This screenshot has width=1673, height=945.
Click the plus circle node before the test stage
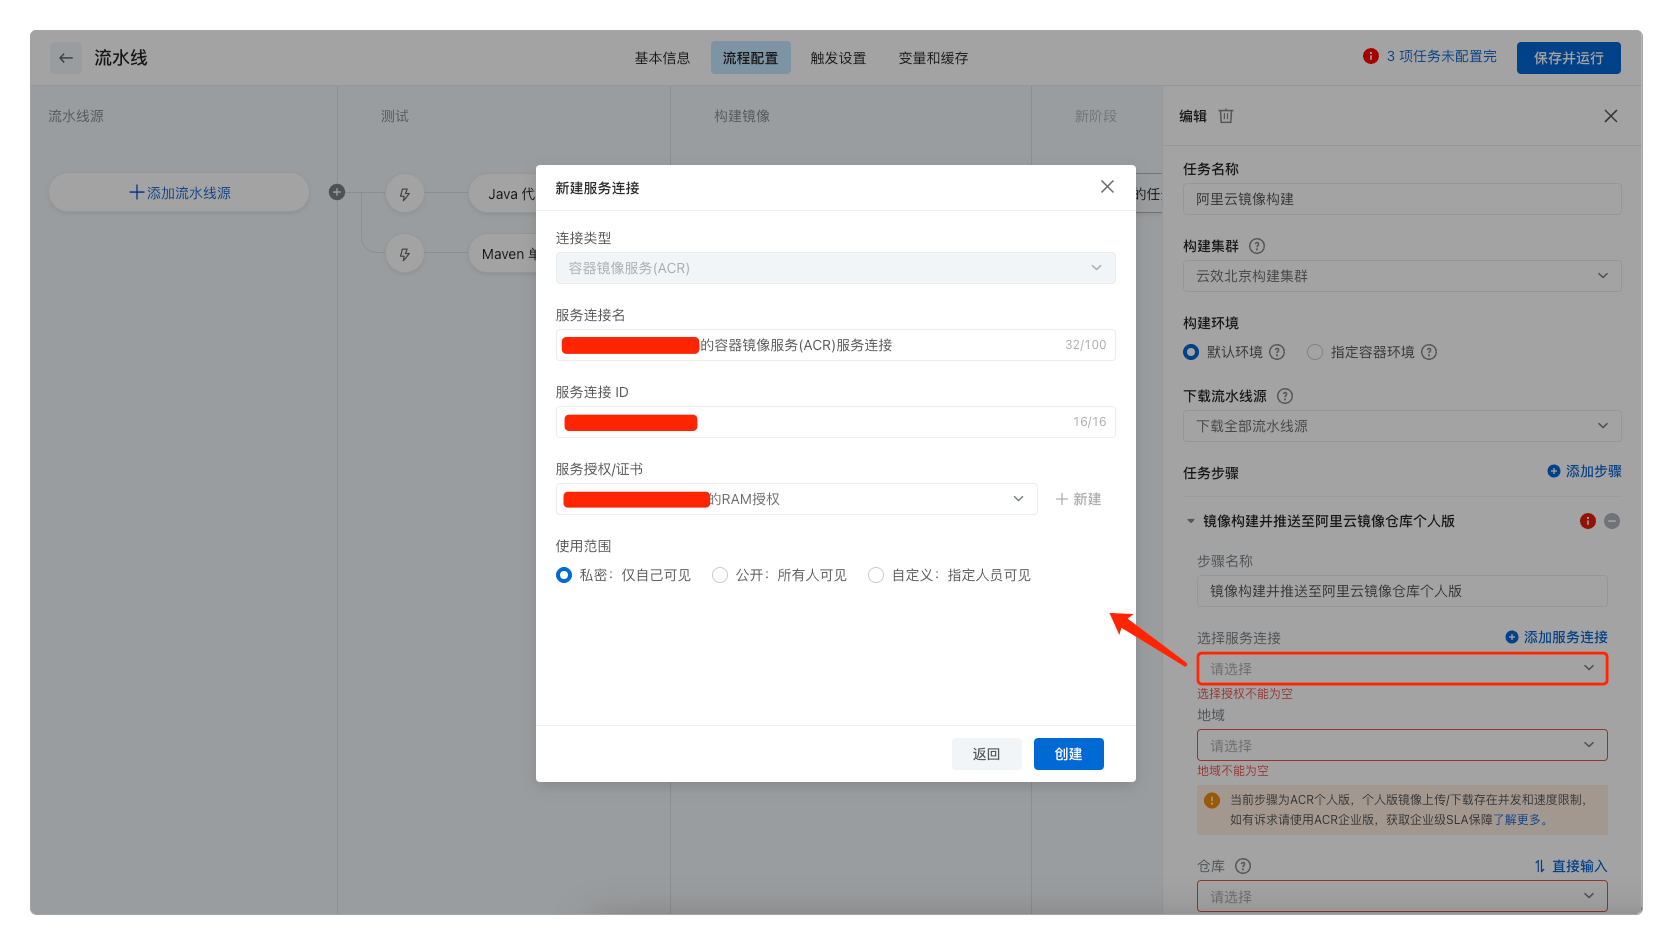(337, 192)
